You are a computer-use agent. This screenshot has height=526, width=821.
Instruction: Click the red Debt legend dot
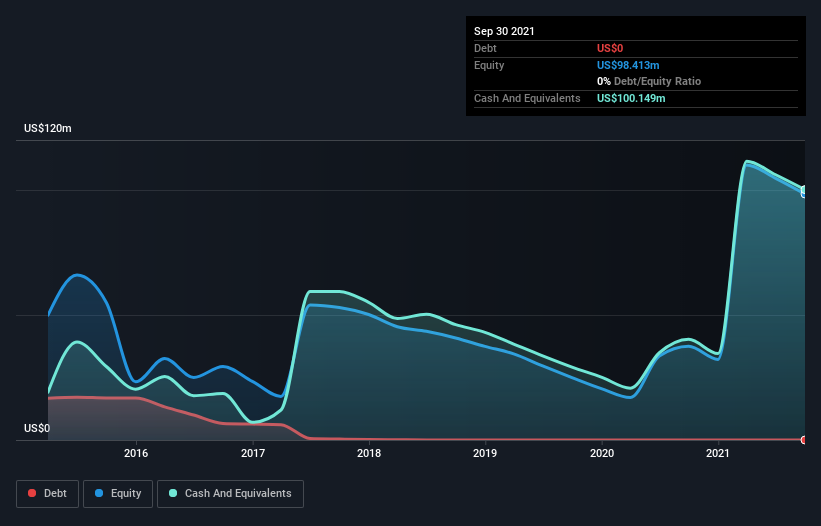[32, 493]
